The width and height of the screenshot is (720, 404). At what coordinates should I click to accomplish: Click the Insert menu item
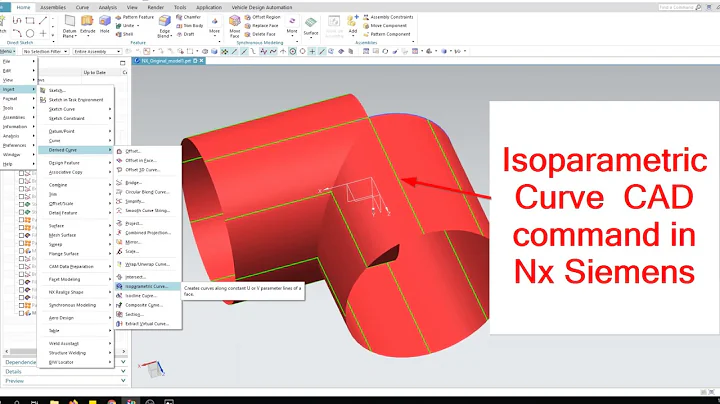click(18, 89)
